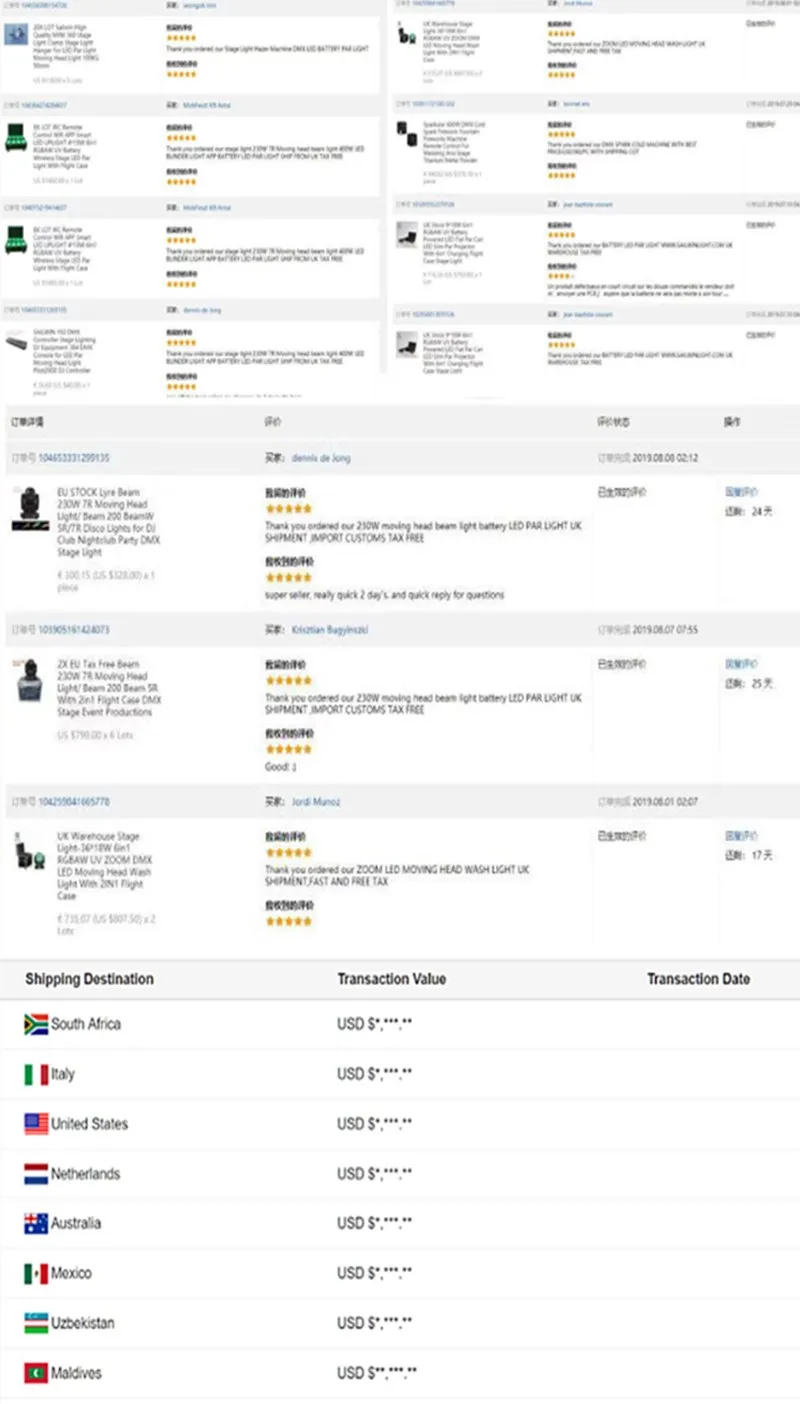Click the South Africa flag icon

(36, 1024)
